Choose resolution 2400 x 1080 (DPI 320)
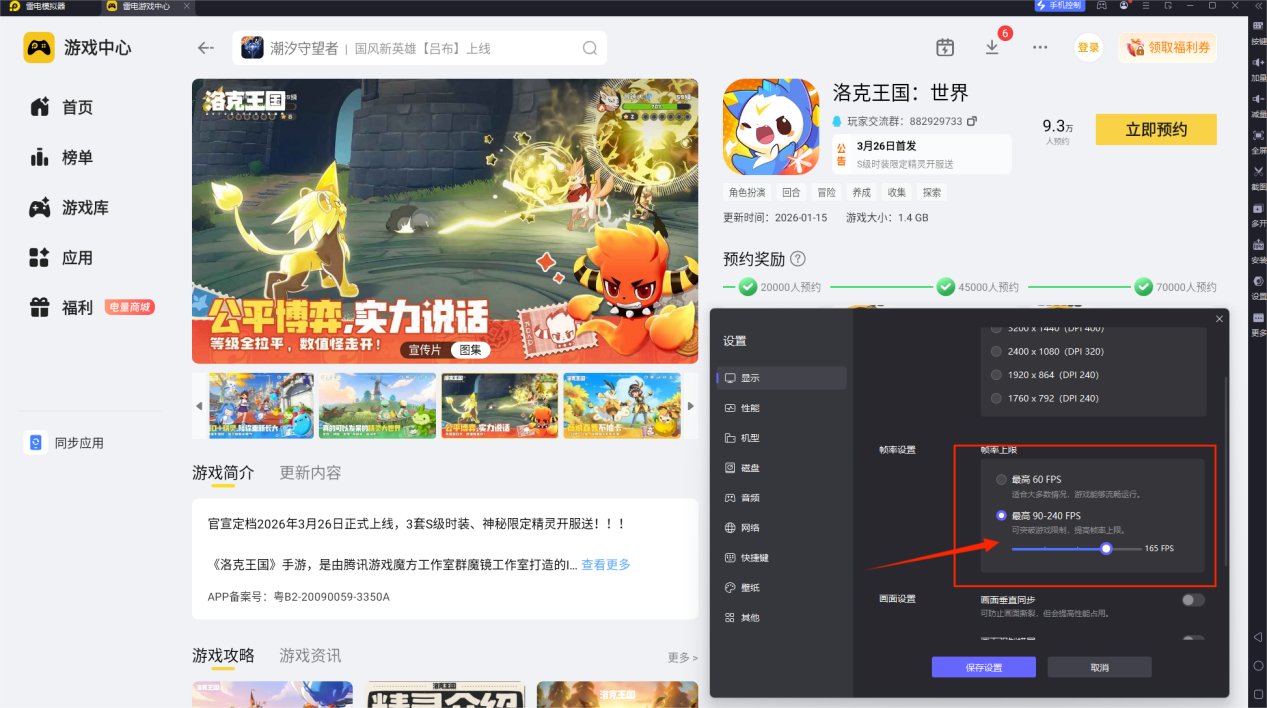The height and width of the screenshot is (708, 1267). coord(995,351)
